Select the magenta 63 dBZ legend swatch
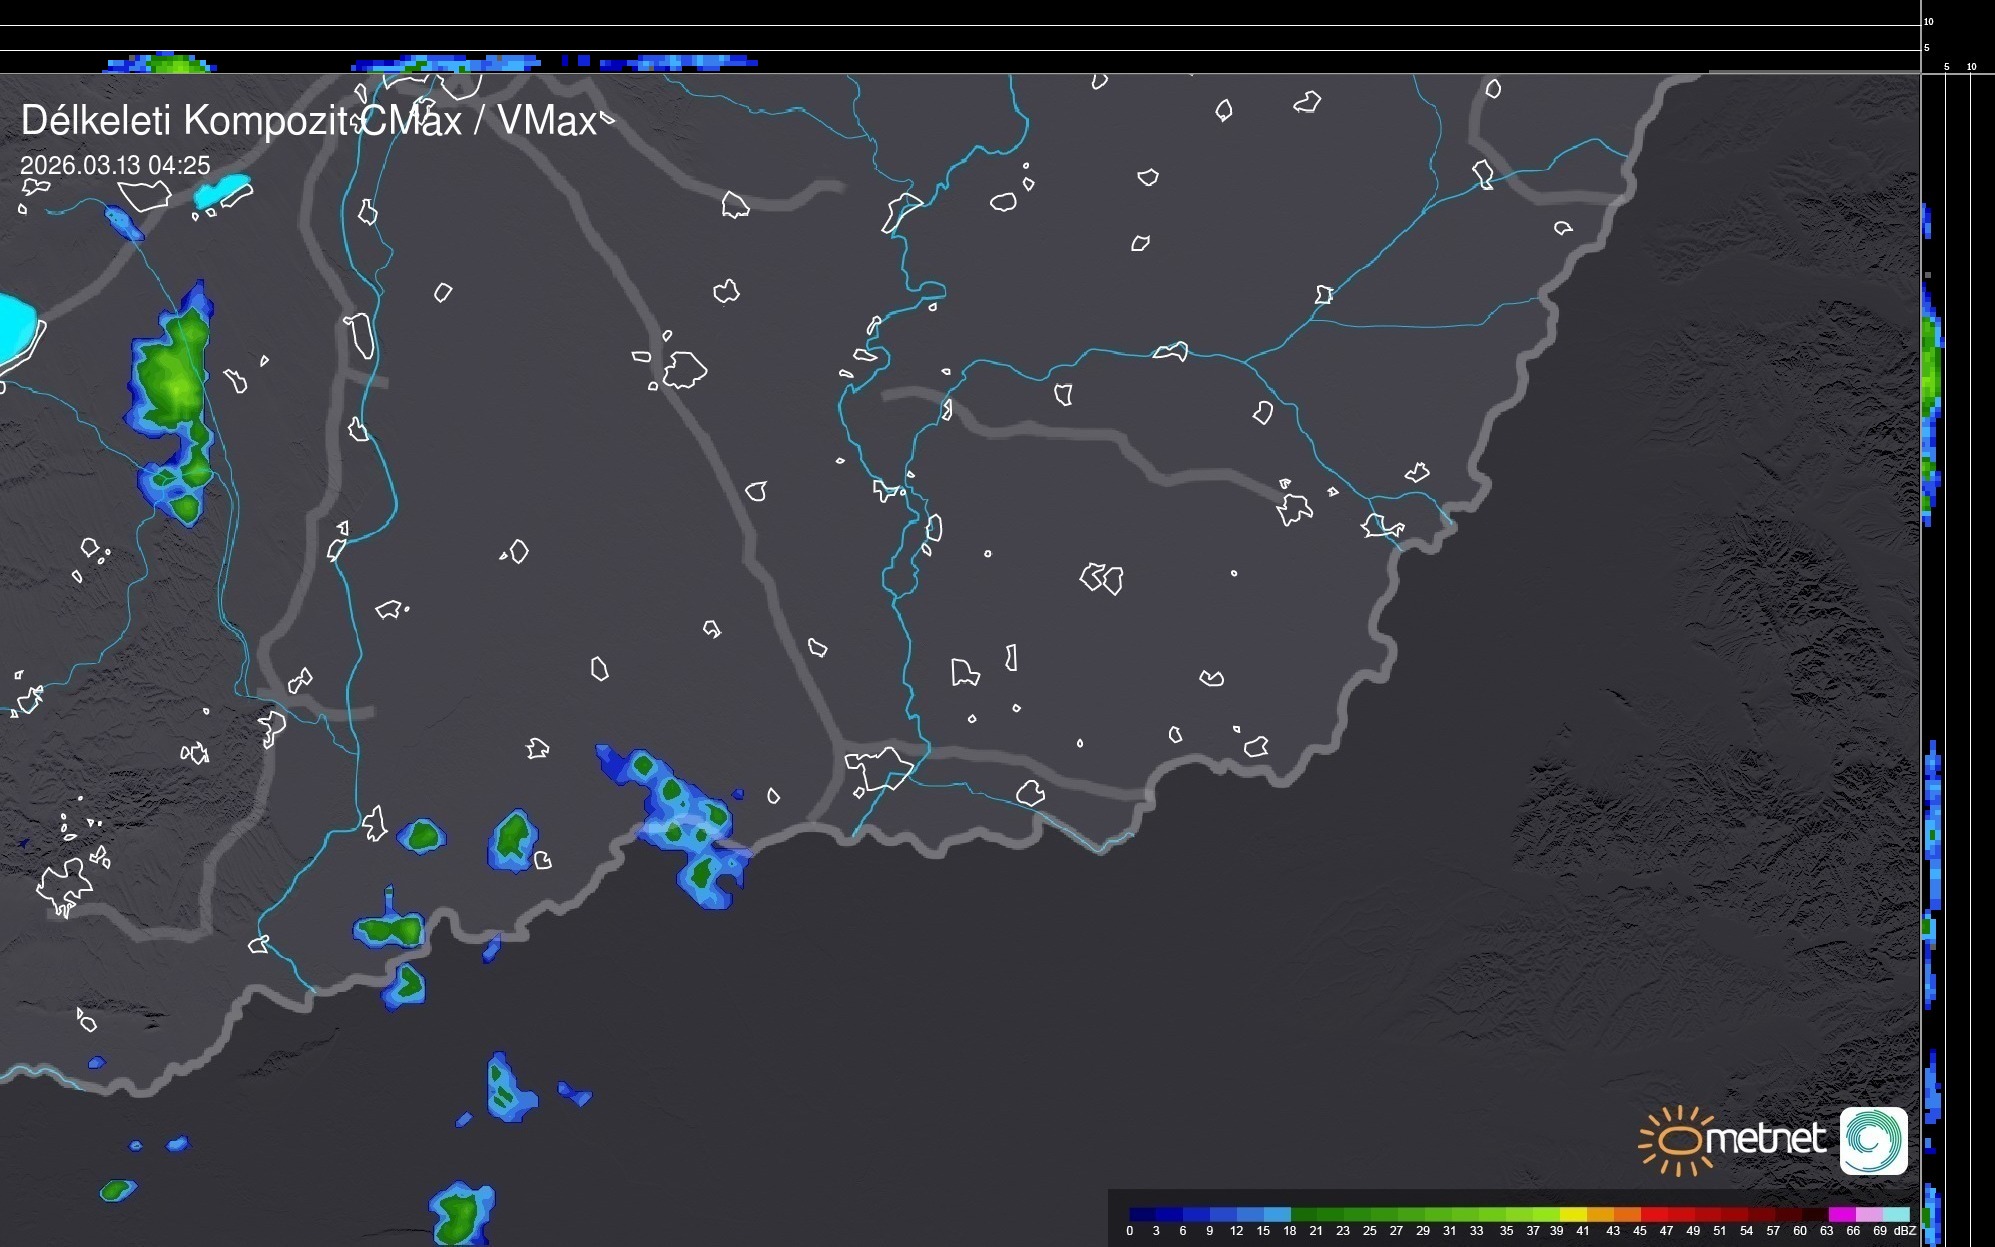 point(1840,1214)
